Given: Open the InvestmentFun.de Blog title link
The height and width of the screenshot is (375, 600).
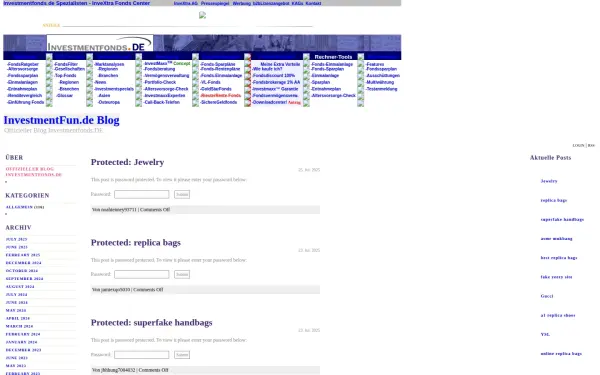Looking at the screenshot, I should tap(62, 120).
